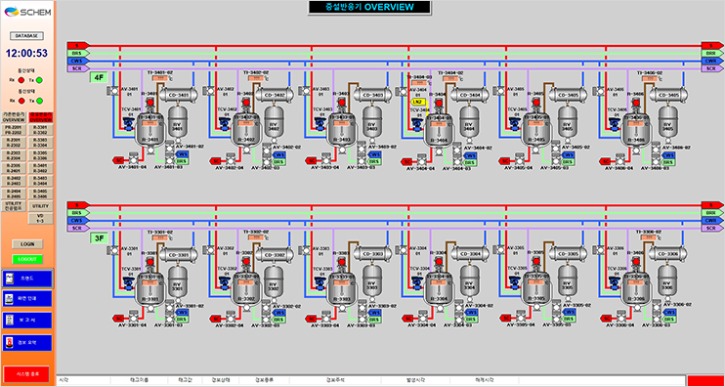Viewport: 725px width, 387px height.
Task: Click reactor vessel R-3305
Action: tap(537, 289)
